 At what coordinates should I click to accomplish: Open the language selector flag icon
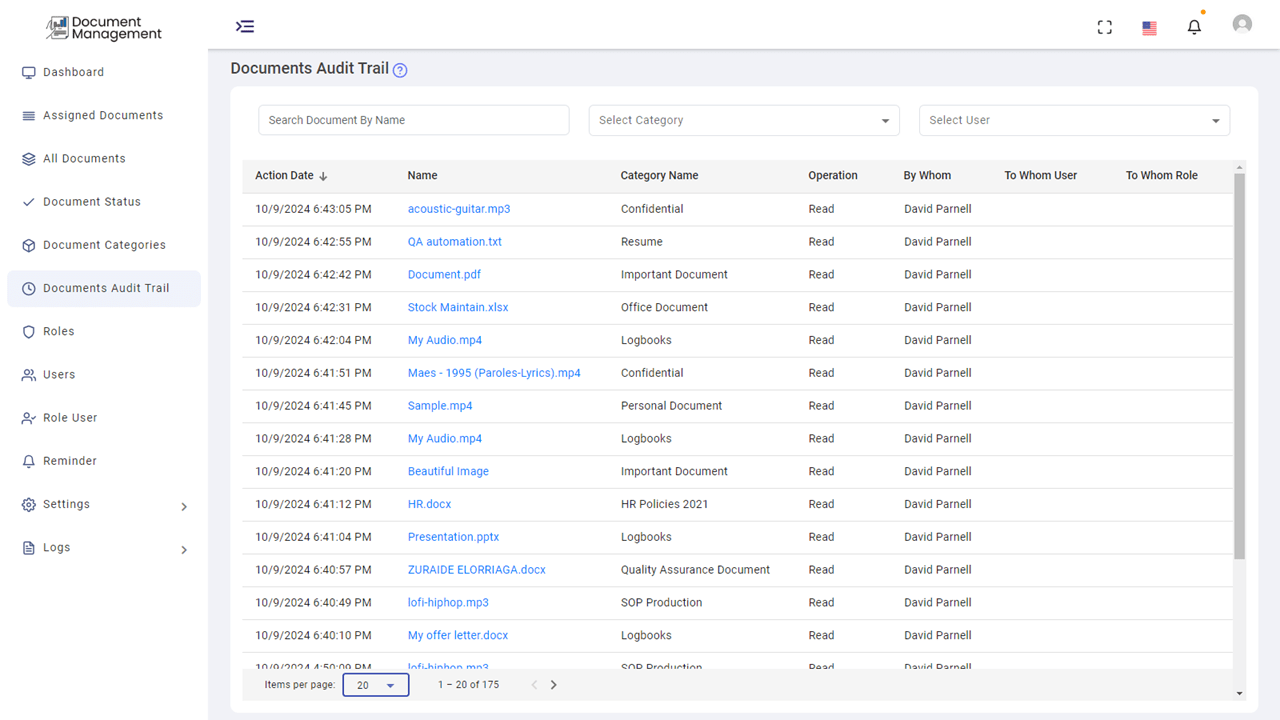[x=1149, y=28]
